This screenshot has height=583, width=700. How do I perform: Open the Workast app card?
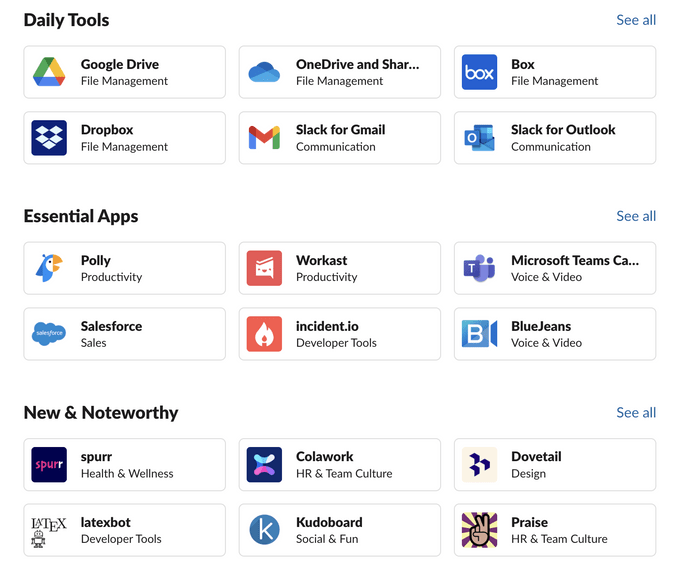click(x=340, y=268)
